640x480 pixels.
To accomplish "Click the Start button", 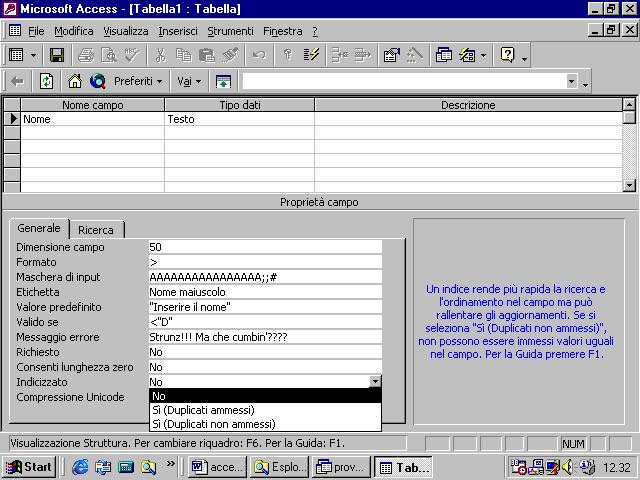I will coord(29,467).
